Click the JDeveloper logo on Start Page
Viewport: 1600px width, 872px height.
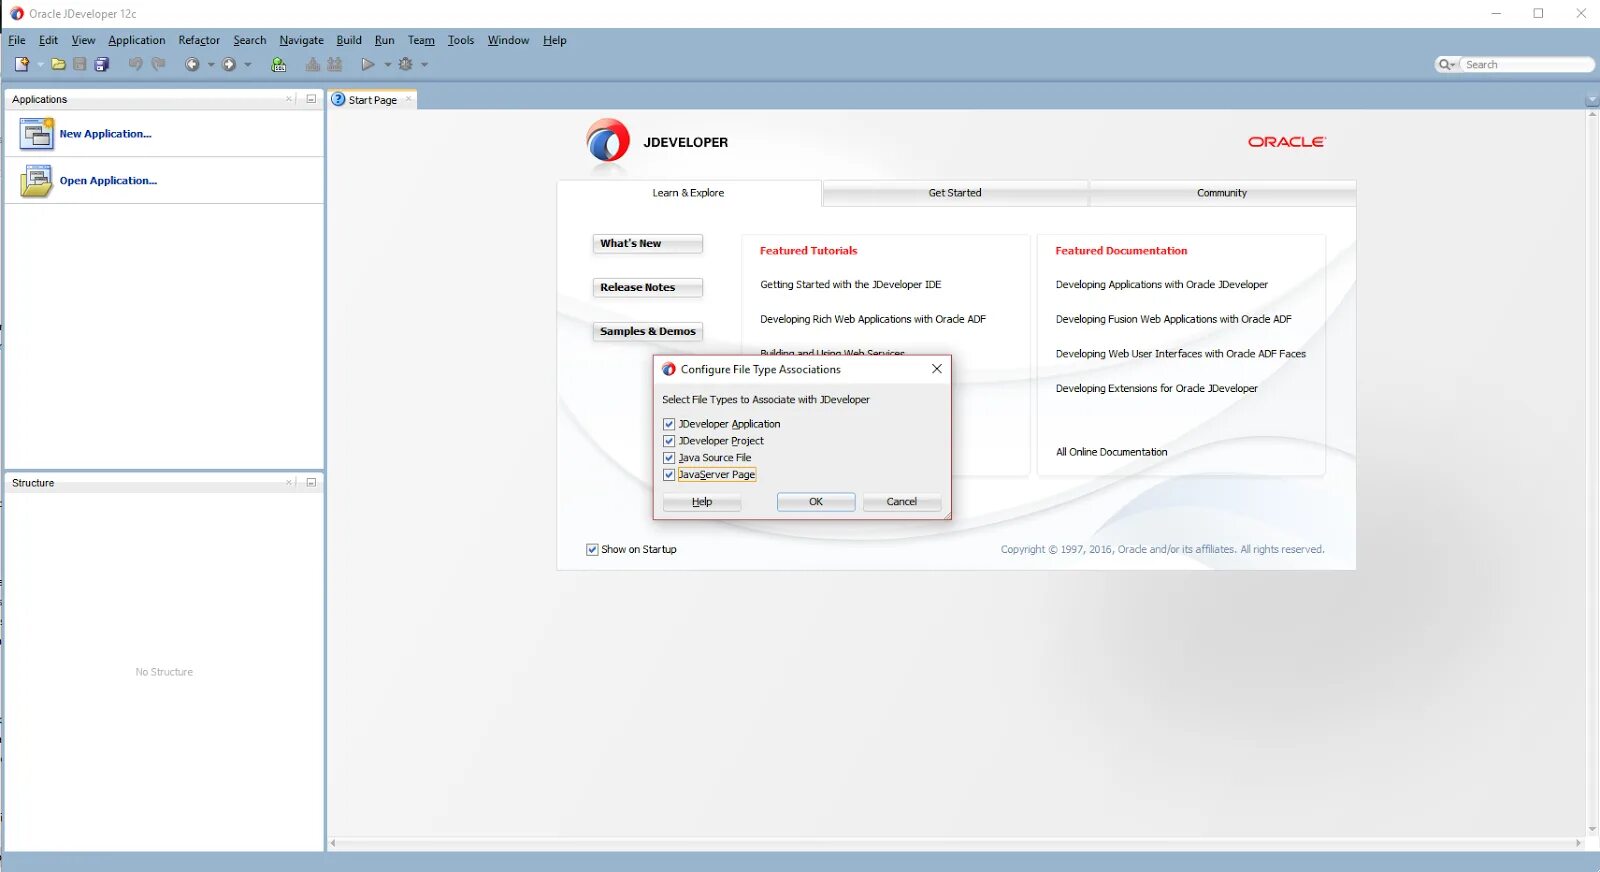point(608,142)
